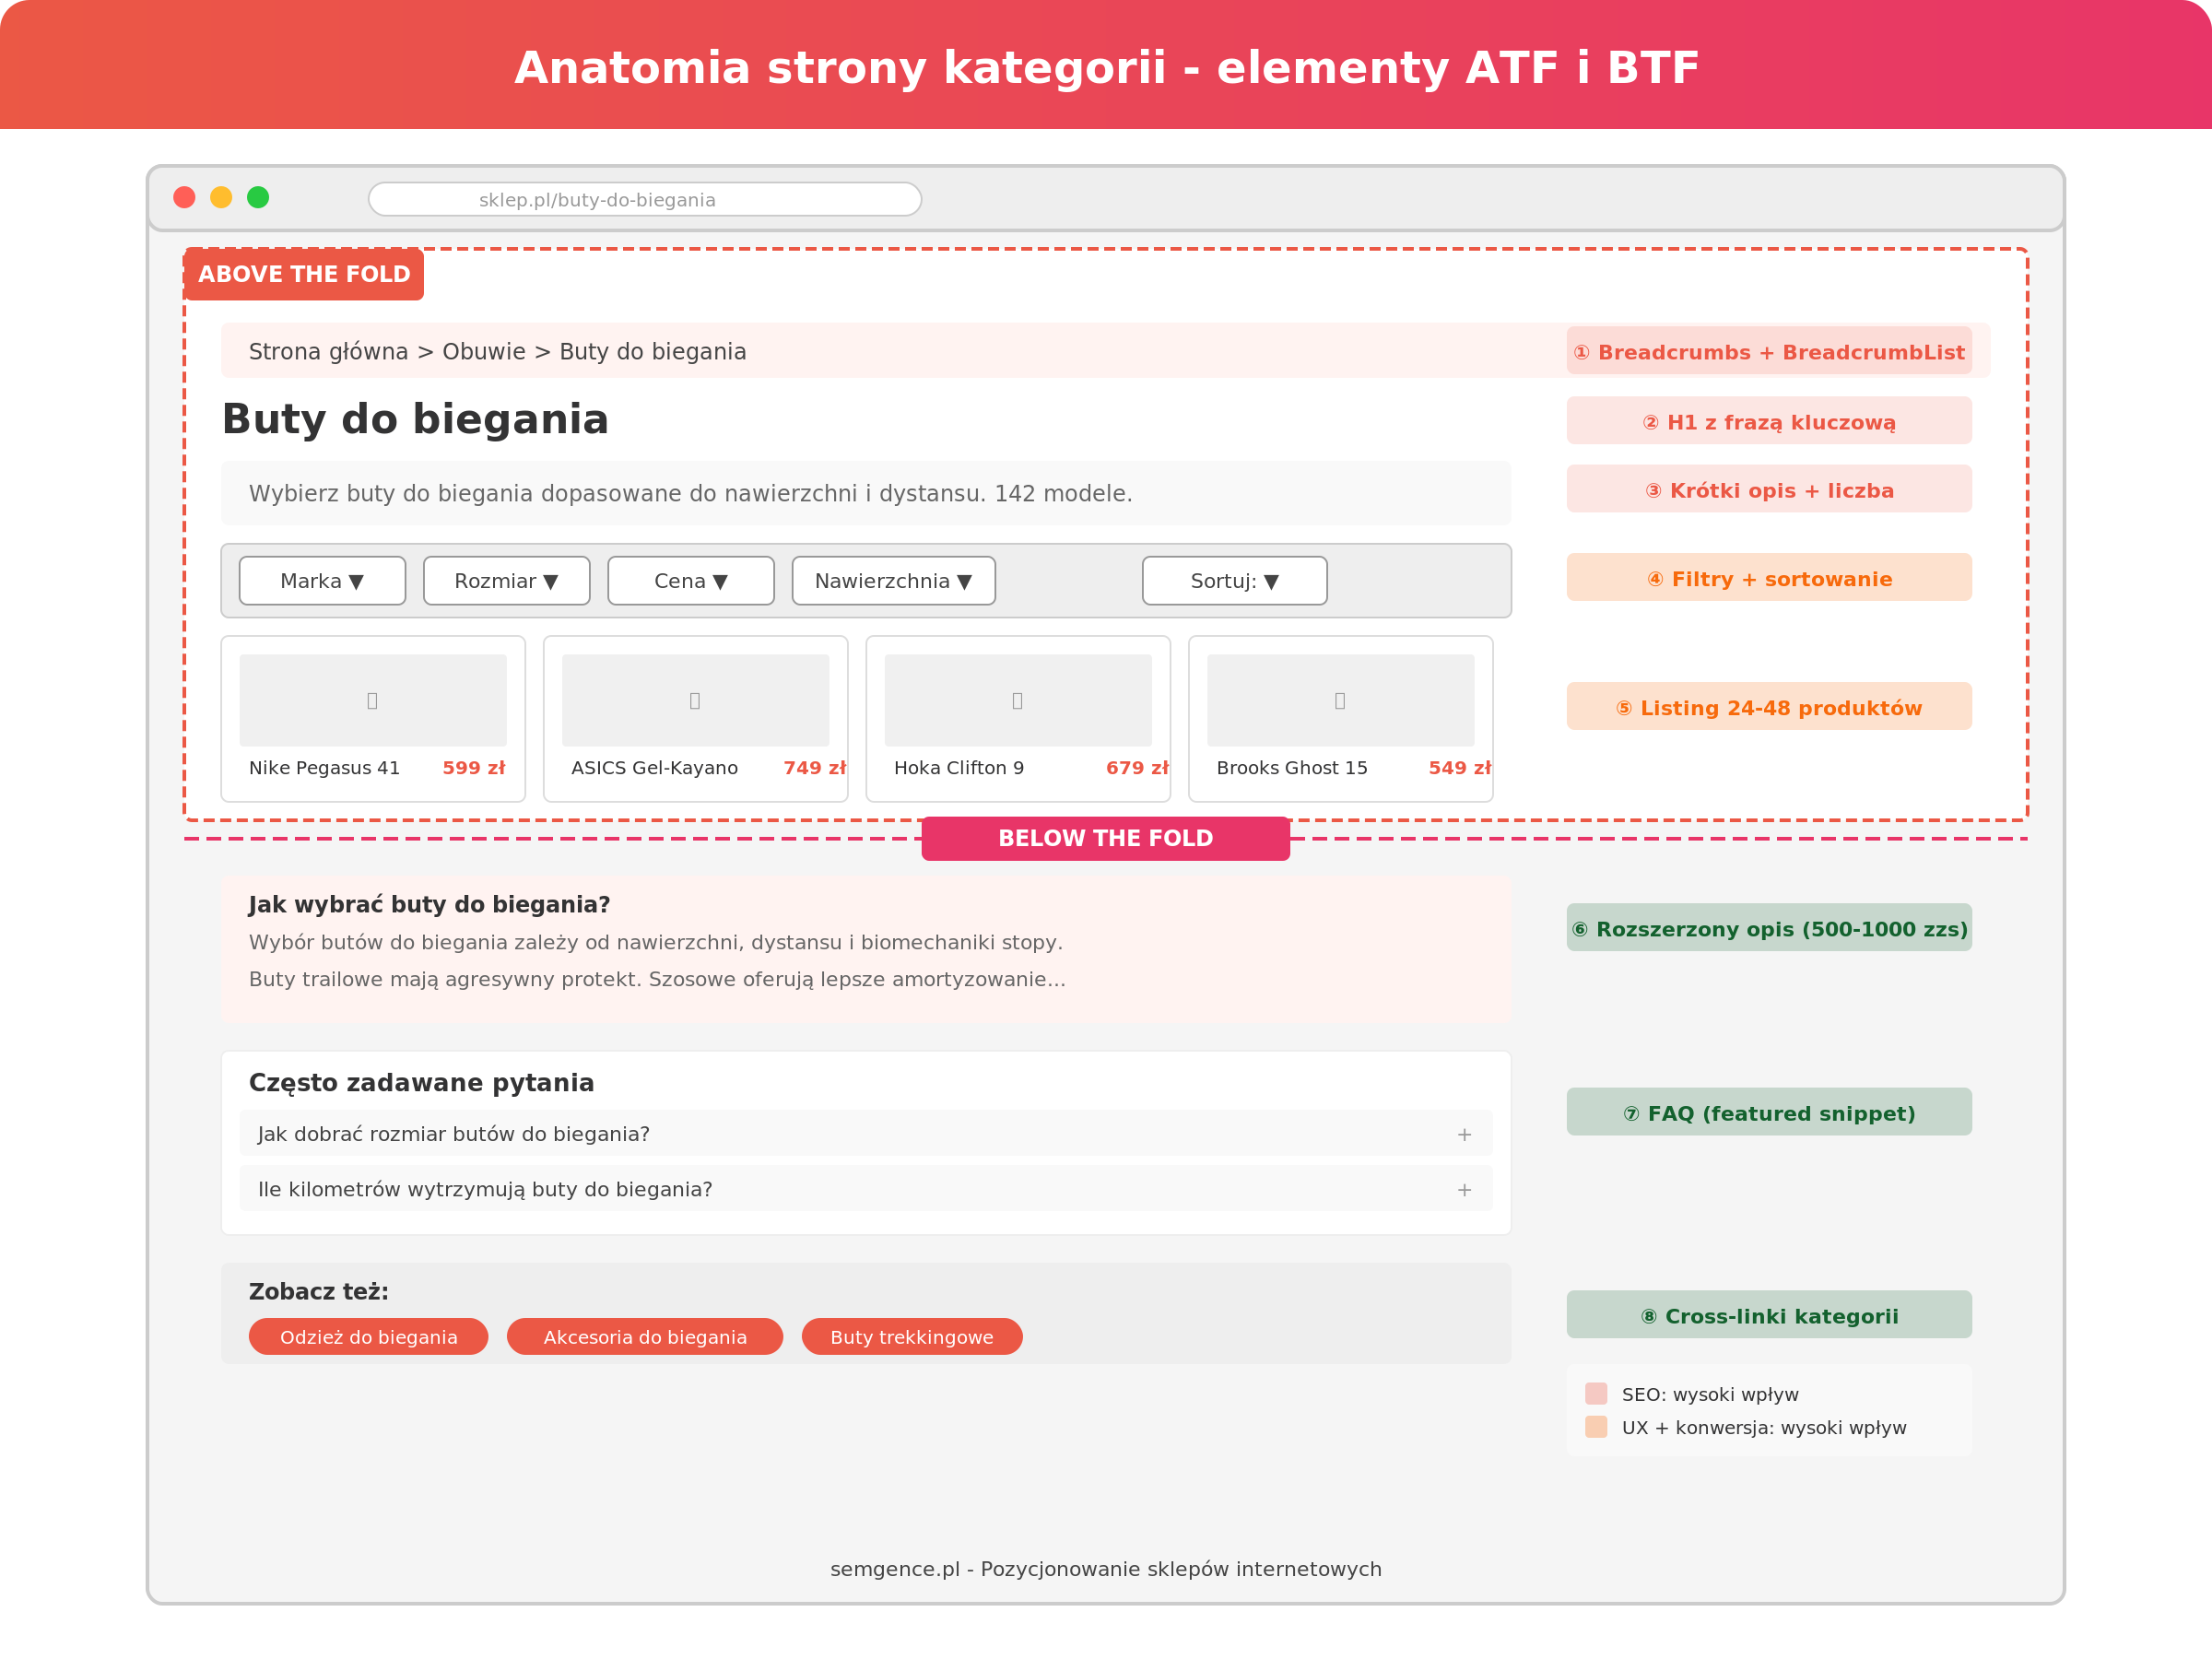Click the 'H1 z frazą kluczową' annotation
2212x1659 pixels.
coord(1769,421)
